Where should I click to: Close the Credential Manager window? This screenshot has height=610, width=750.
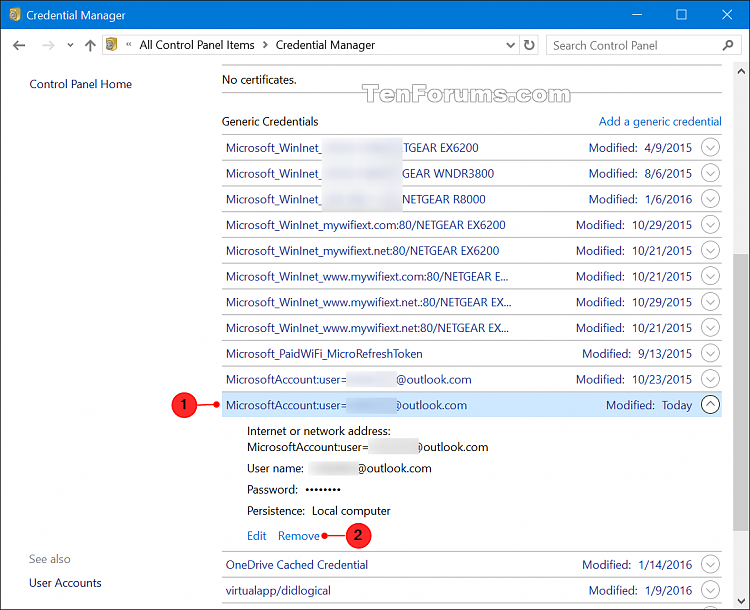[x=727, y=14]
